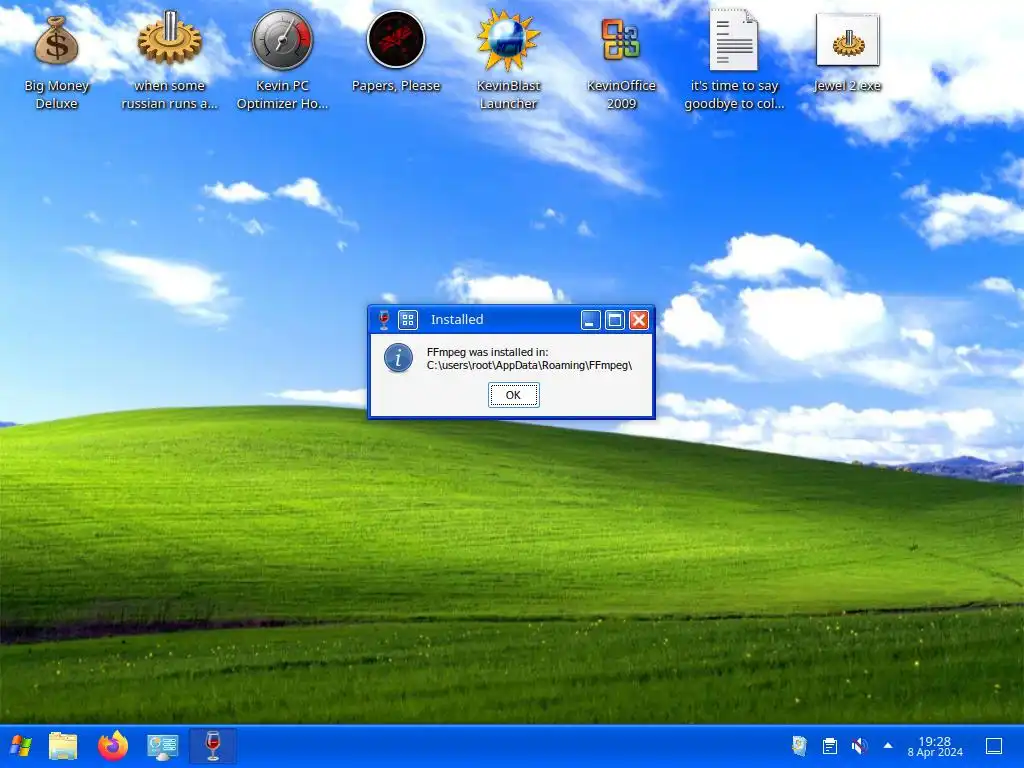
Task: Click the Wine task in the taskbar
Action: 213,746
